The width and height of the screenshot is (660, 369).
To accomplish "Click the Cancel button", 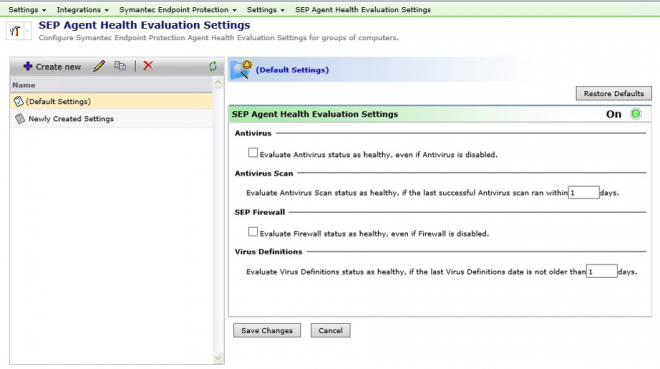I will click(x=330, y=330).
